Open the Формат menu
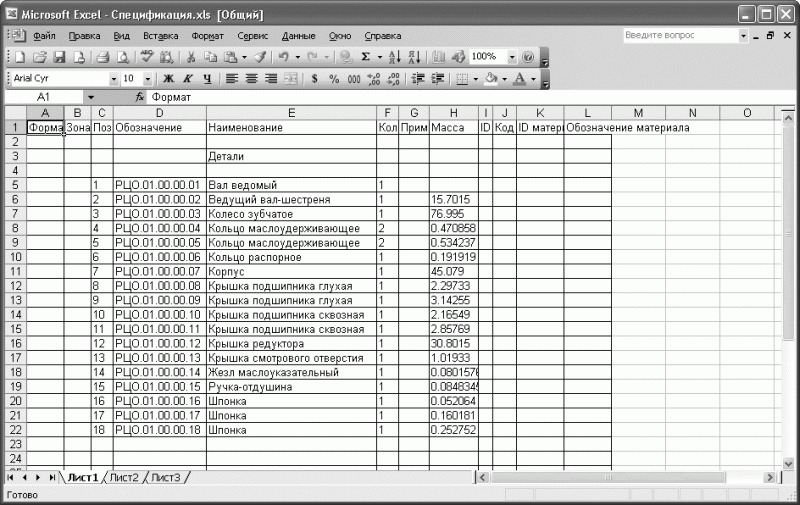 [208, 36]
